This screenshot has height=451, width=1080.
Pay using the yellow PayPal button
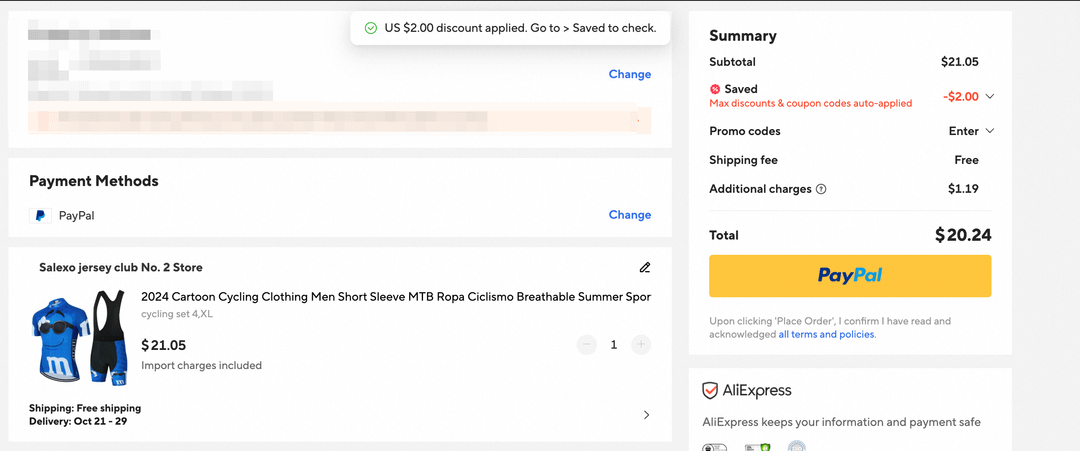pos(850,276)
